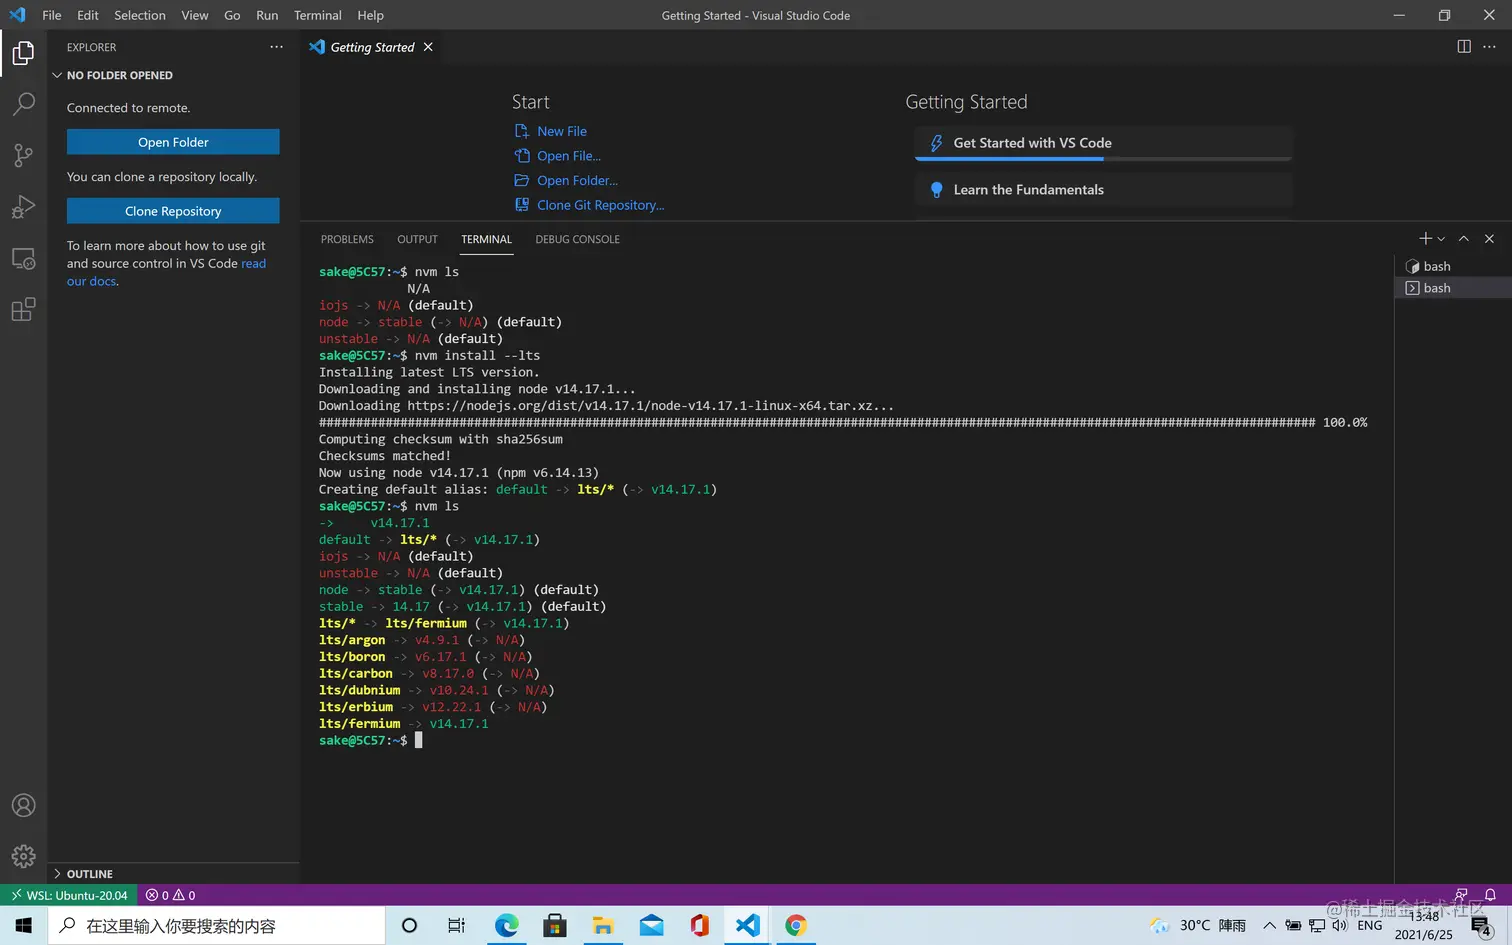1512x945 pixels.
Task: Click the feedback icon in status bar
Action: 1461,895
